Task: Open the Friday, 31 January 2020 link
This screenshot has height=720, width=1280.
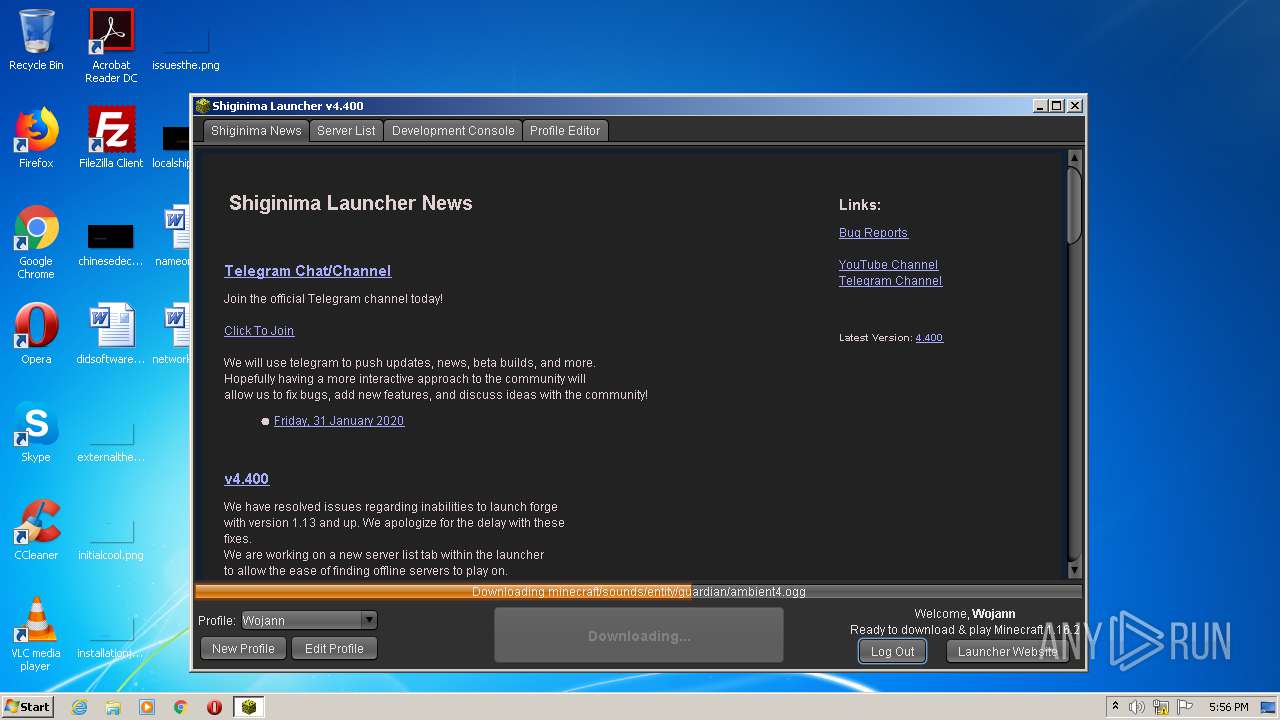Action: click(x=339, y=421)
